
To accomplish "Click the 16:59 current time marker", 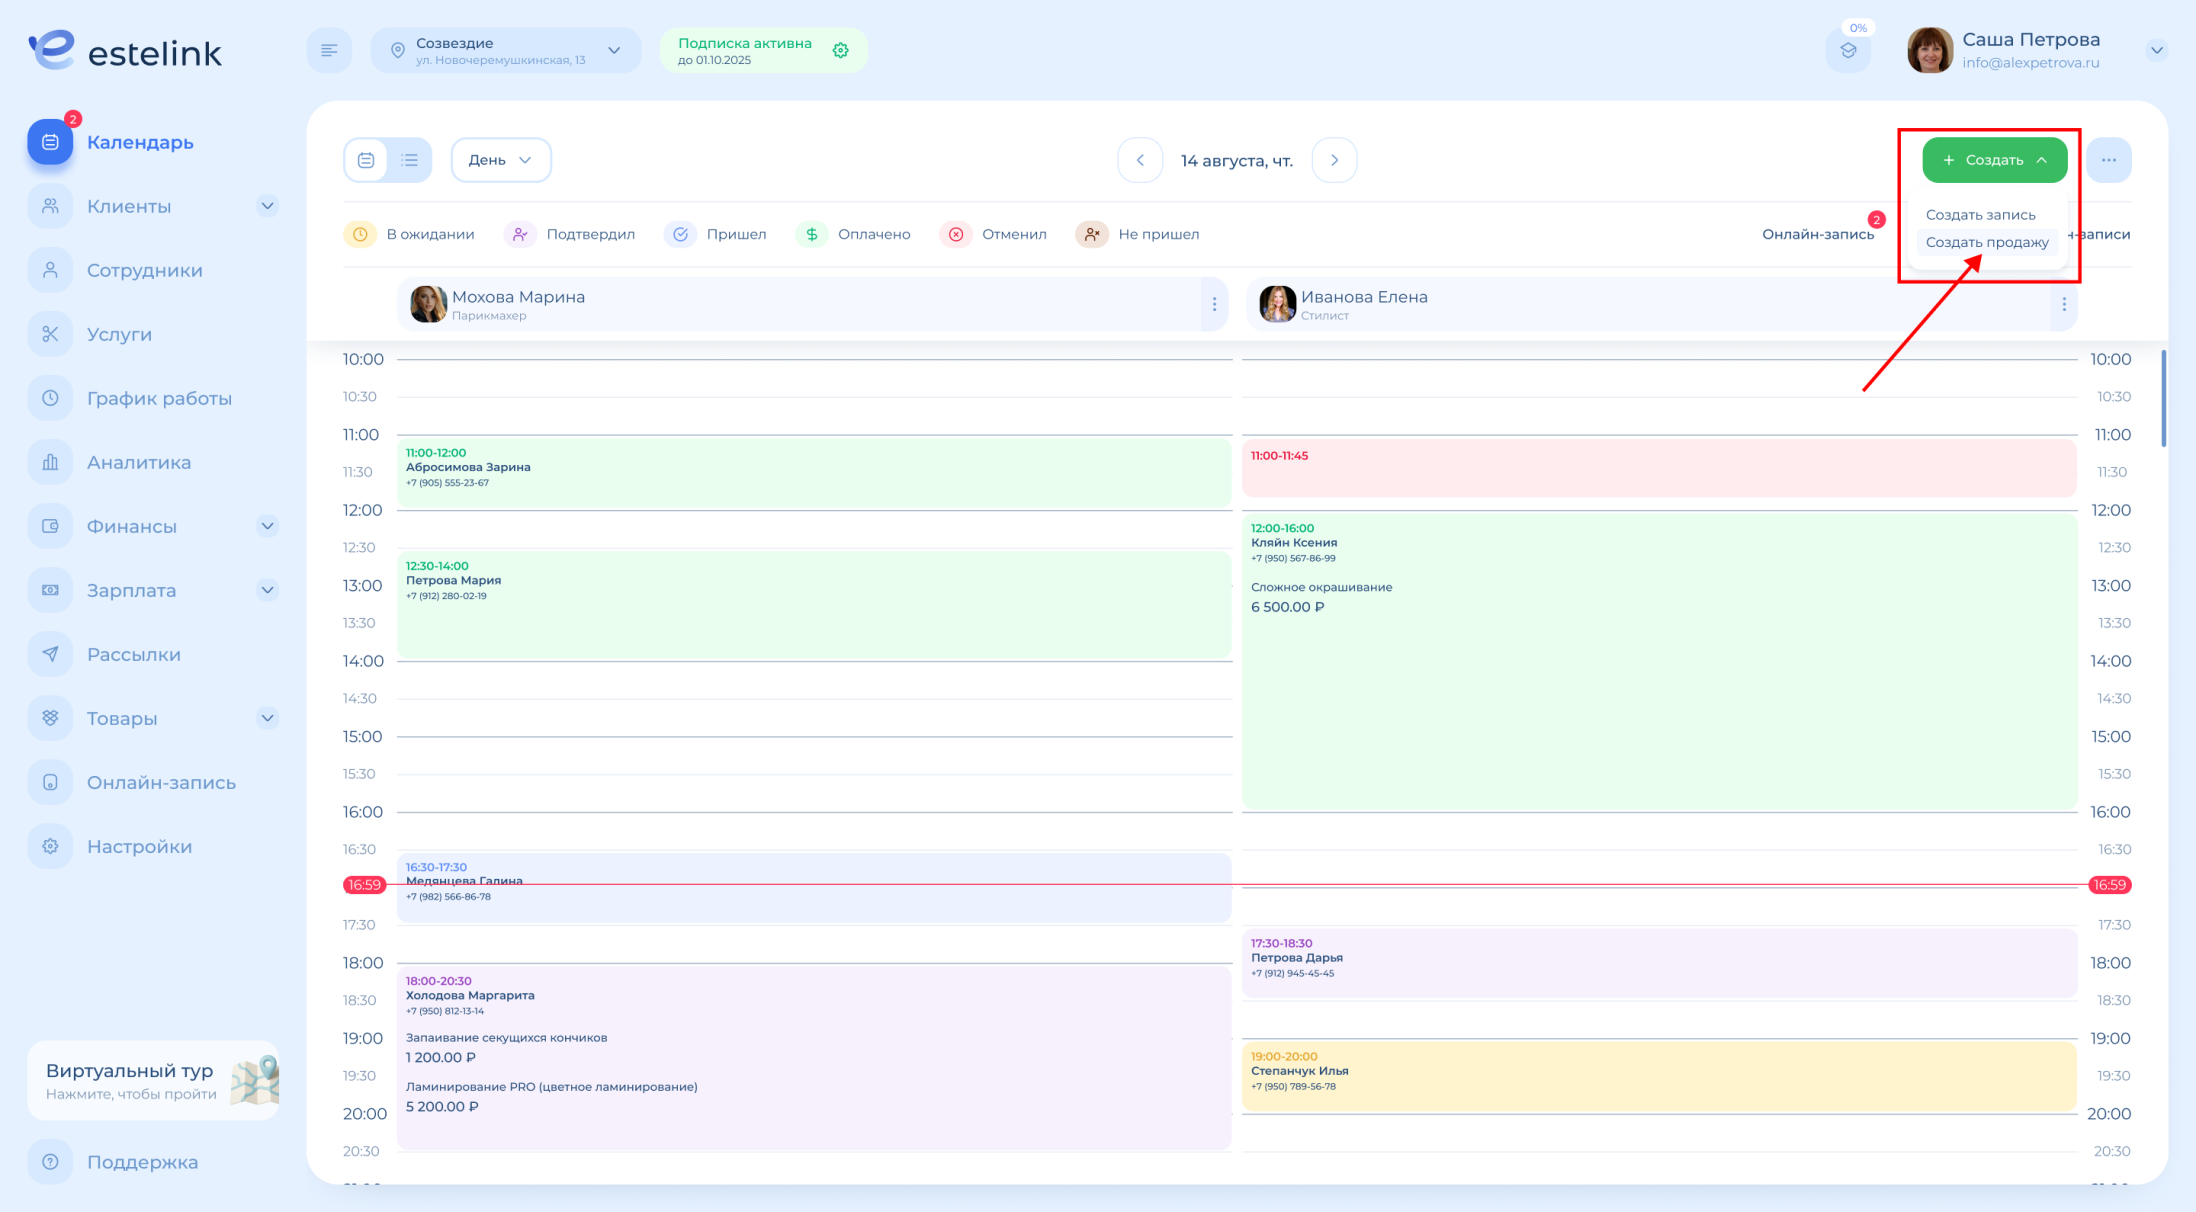I will coord(364,885).
